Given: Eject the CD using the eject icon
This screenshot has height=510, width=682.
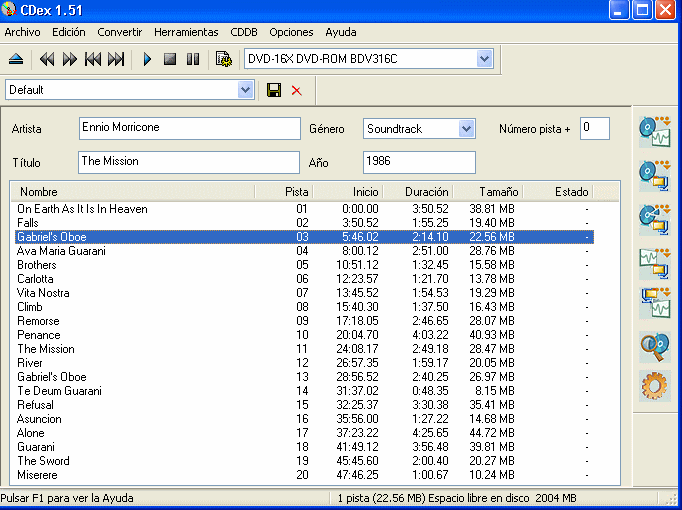Looking at the screenshot, I should pos(16,60).
